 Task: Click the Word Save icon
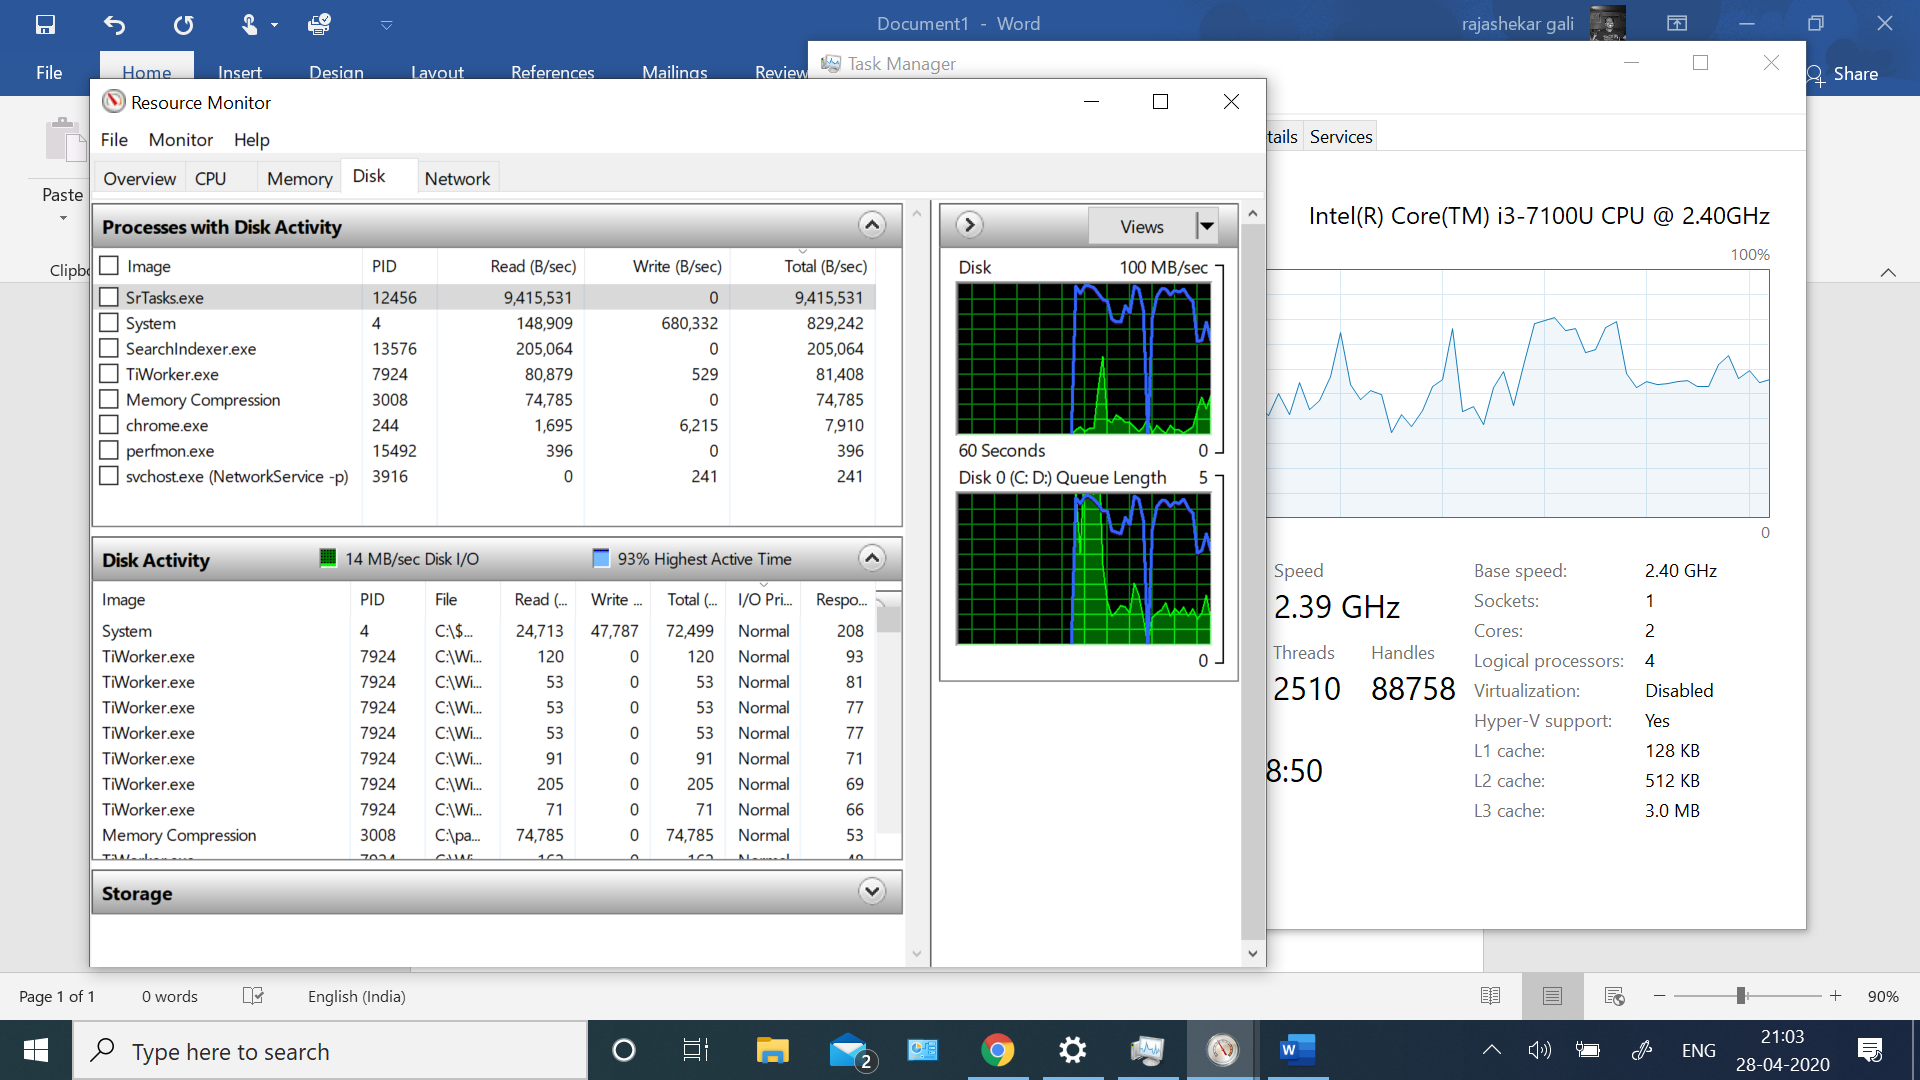pyautogui.click(x=45, y=24)
